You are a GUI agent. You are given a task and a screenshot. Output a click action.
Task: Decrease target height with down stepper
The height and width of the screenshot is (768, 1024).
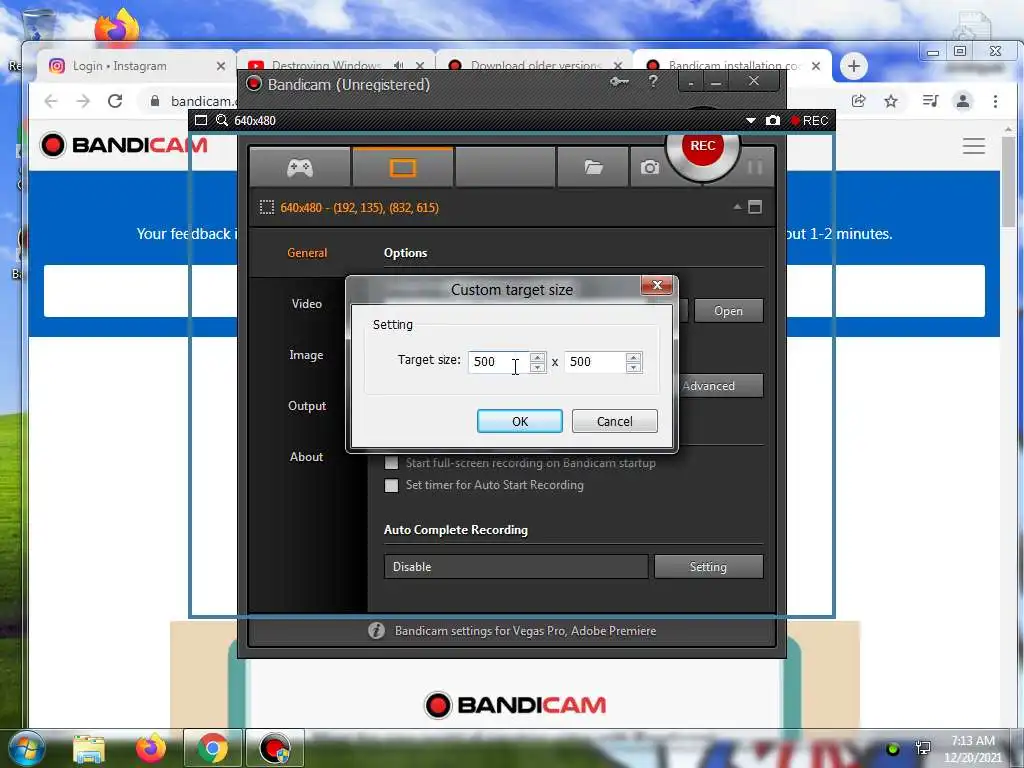633,368
